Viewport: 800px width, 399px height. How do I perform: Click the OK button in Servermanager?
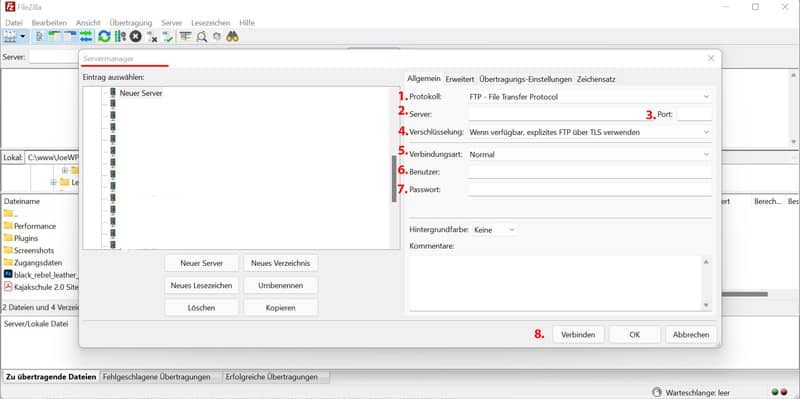(x=634, y=335)
